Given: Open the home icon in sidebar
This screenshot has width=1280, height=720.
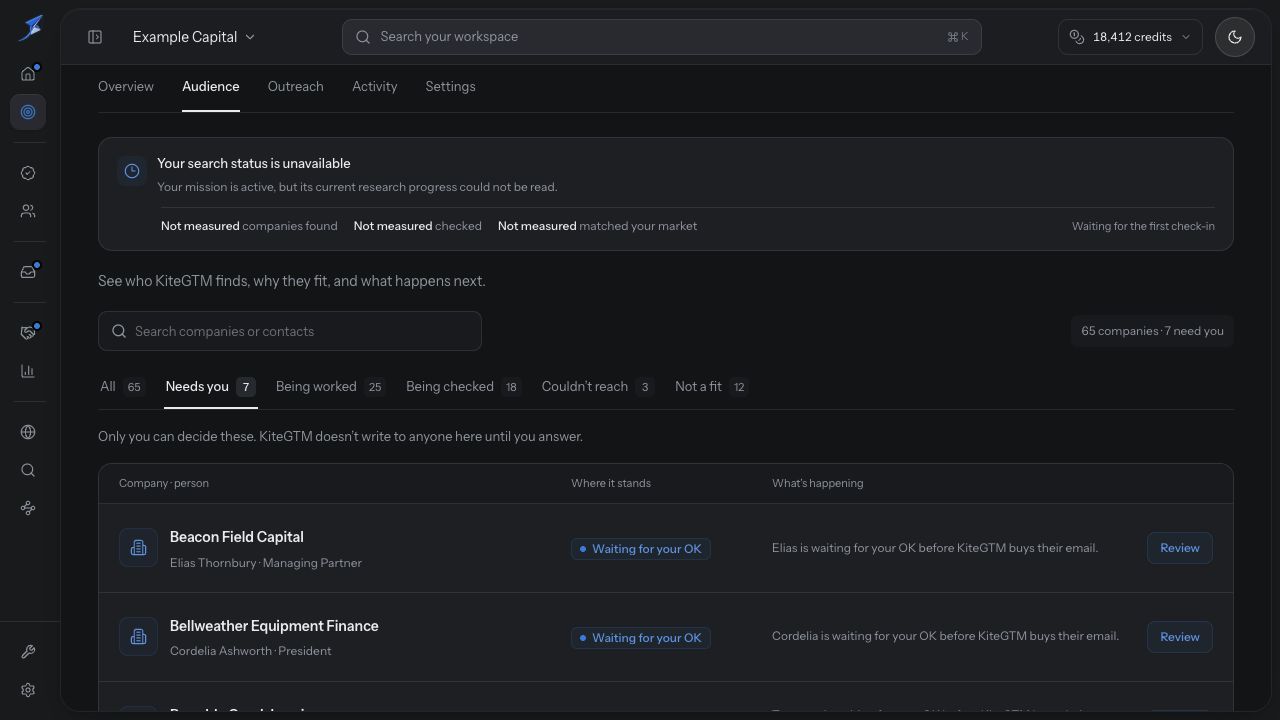Looking at the screenshot, I should [x=28, y=74].
